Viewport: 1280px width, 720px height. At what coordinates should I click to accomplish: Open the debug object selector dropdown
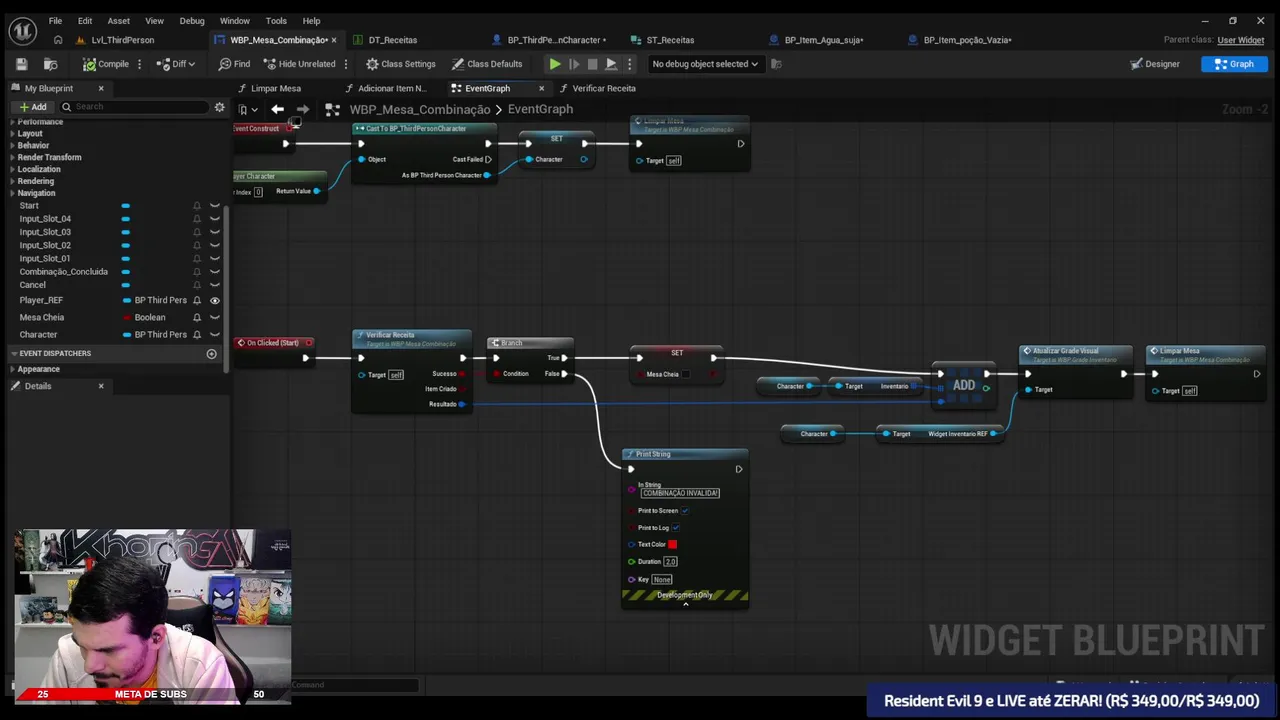coord(704,64)
